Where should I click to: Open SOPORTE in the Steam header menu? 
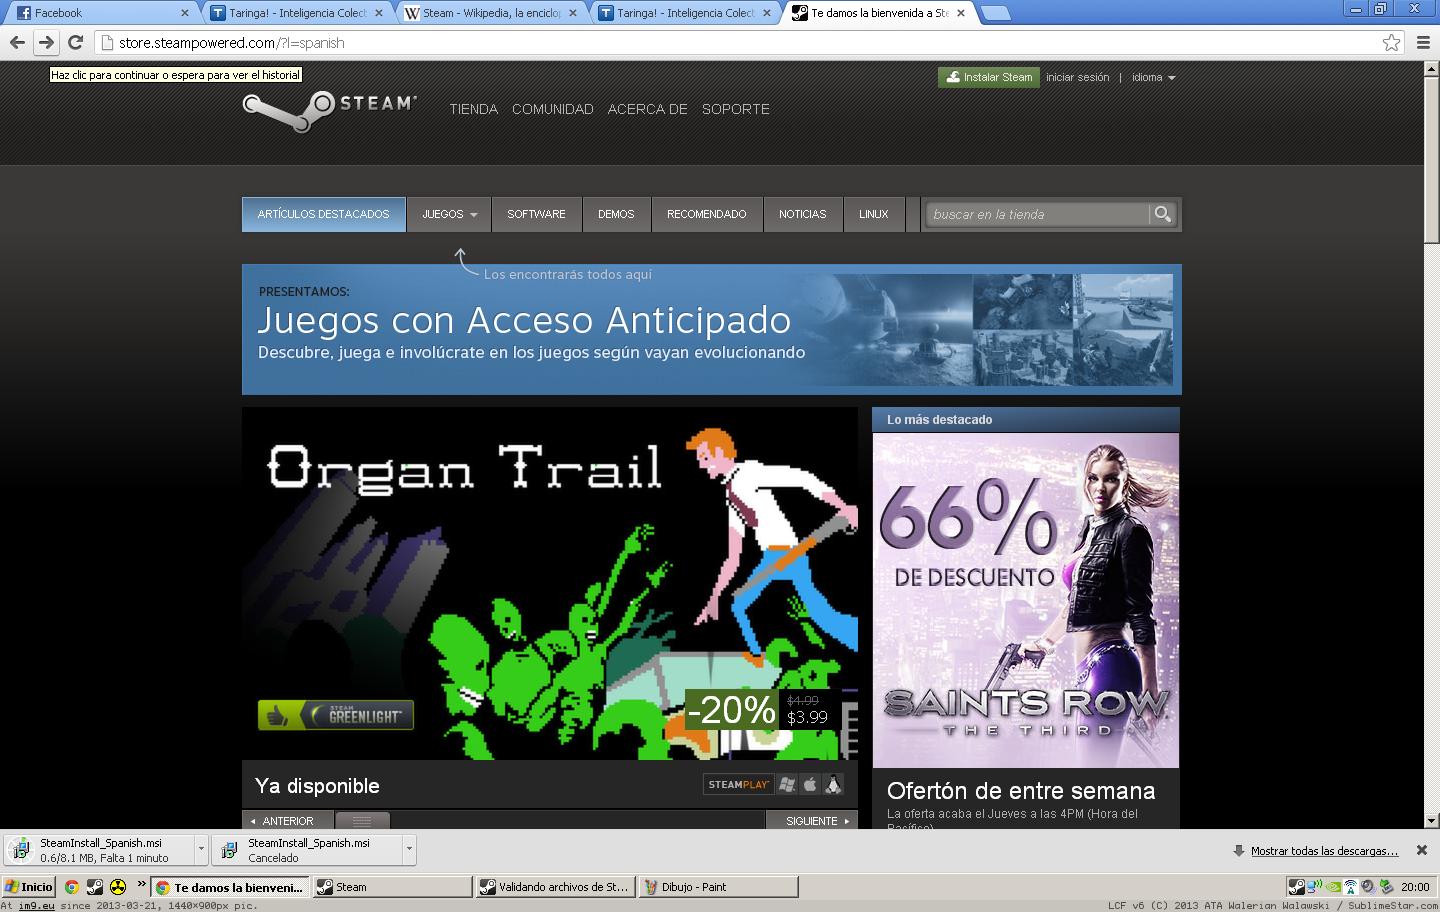(736, 109)
